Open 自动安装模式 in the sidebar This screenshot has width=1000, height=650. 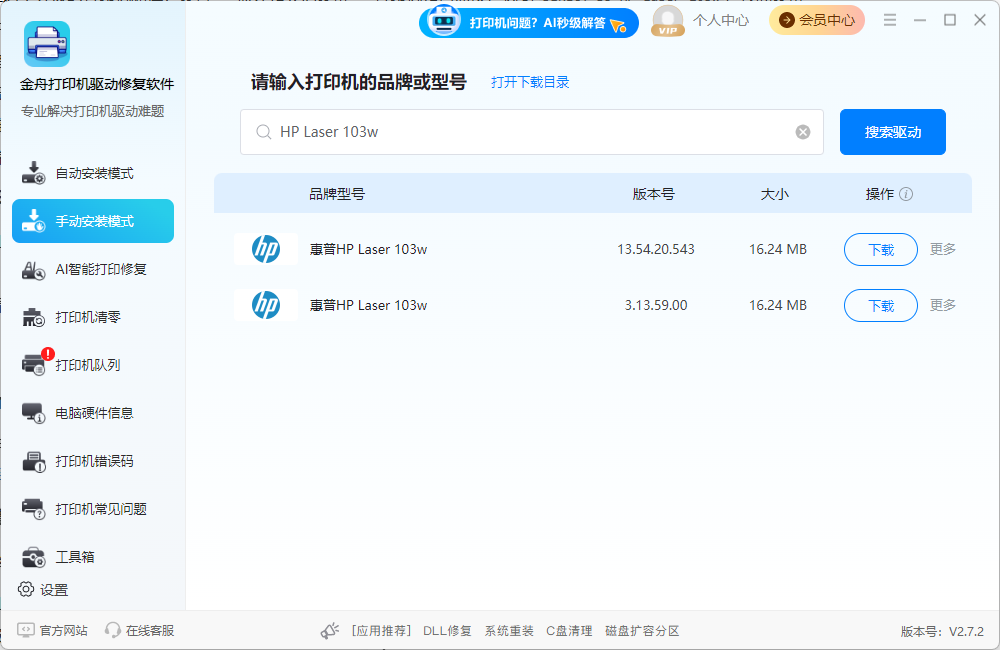[x=93, y=174]
